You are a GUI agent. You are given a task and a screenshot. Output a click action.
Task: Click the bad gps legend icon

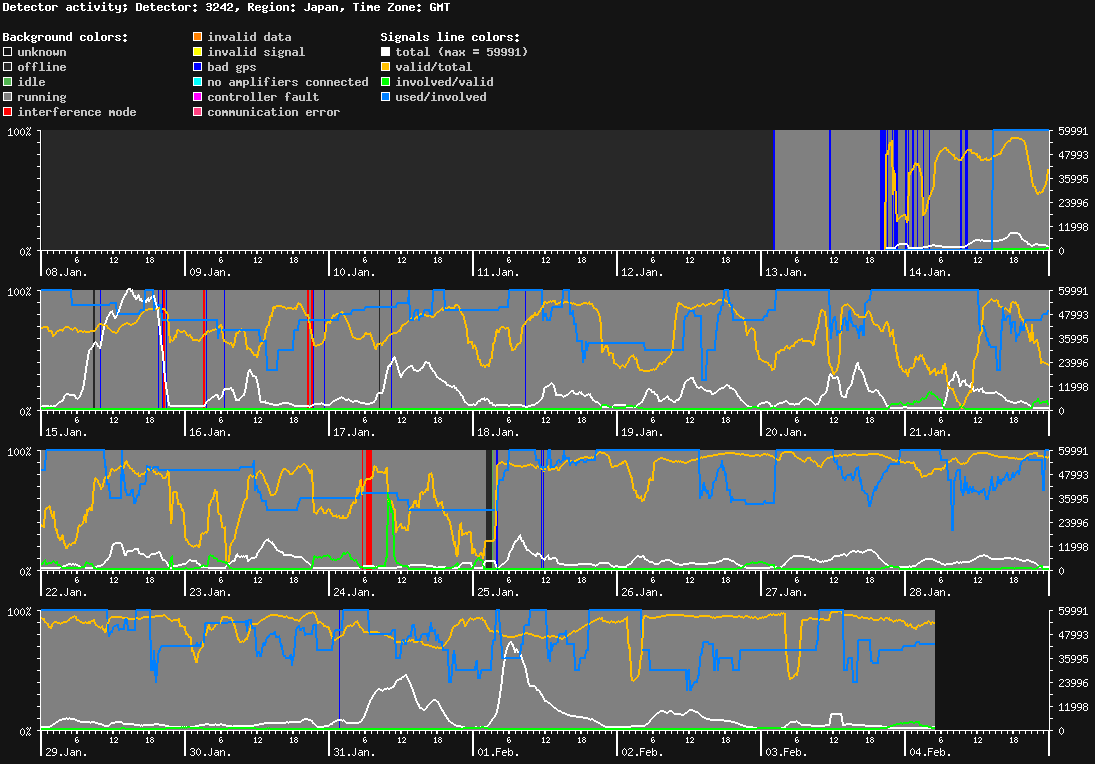[199, 67]
